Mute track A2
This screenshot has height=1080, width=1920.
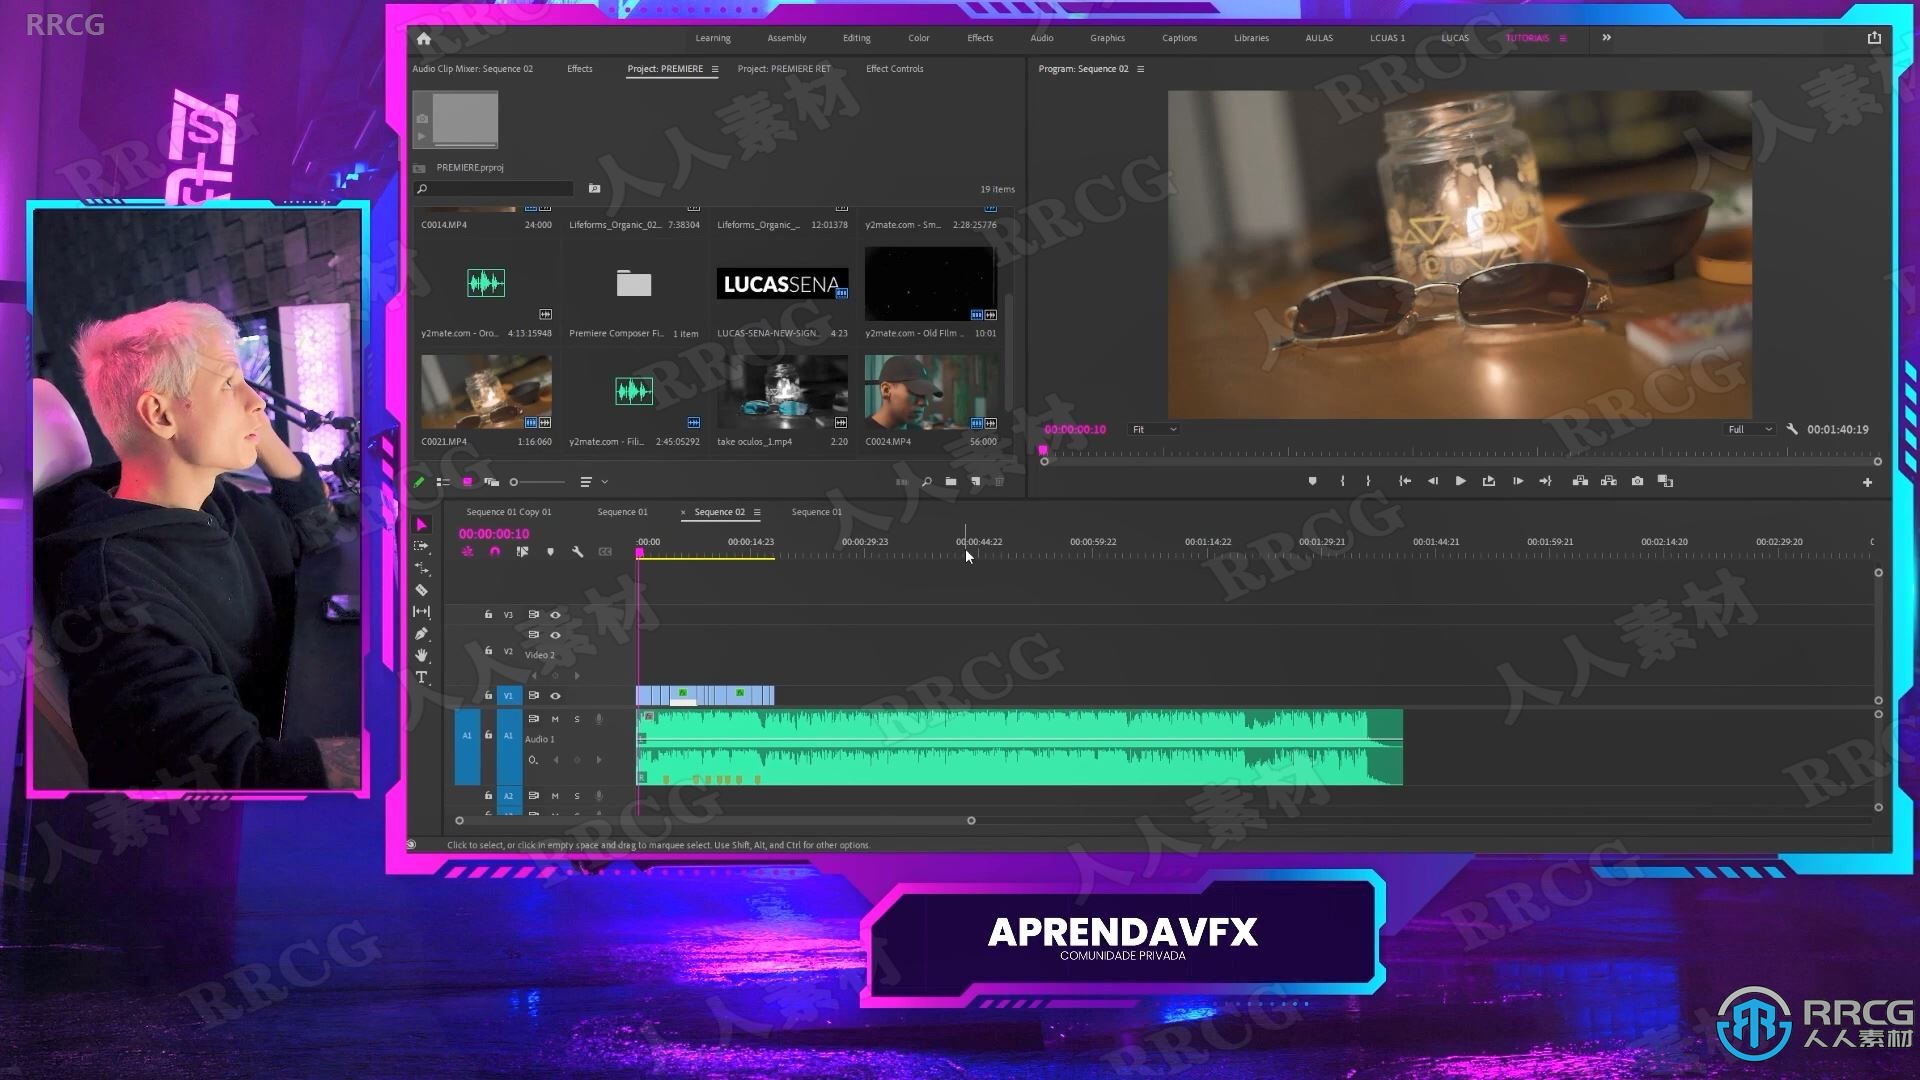555,796
